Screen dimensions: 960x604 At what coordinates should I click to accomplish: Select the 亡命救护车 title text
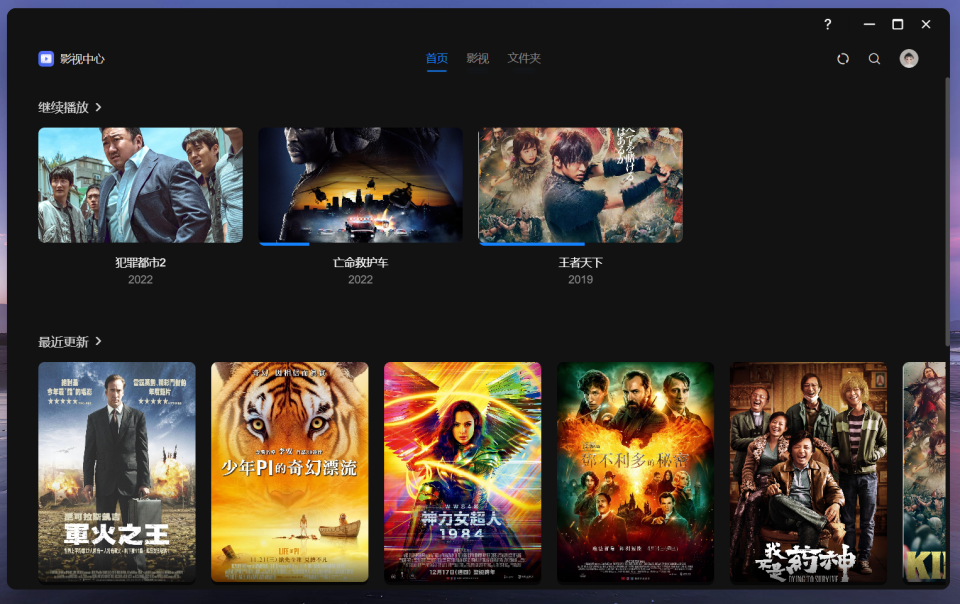[361, 263]
